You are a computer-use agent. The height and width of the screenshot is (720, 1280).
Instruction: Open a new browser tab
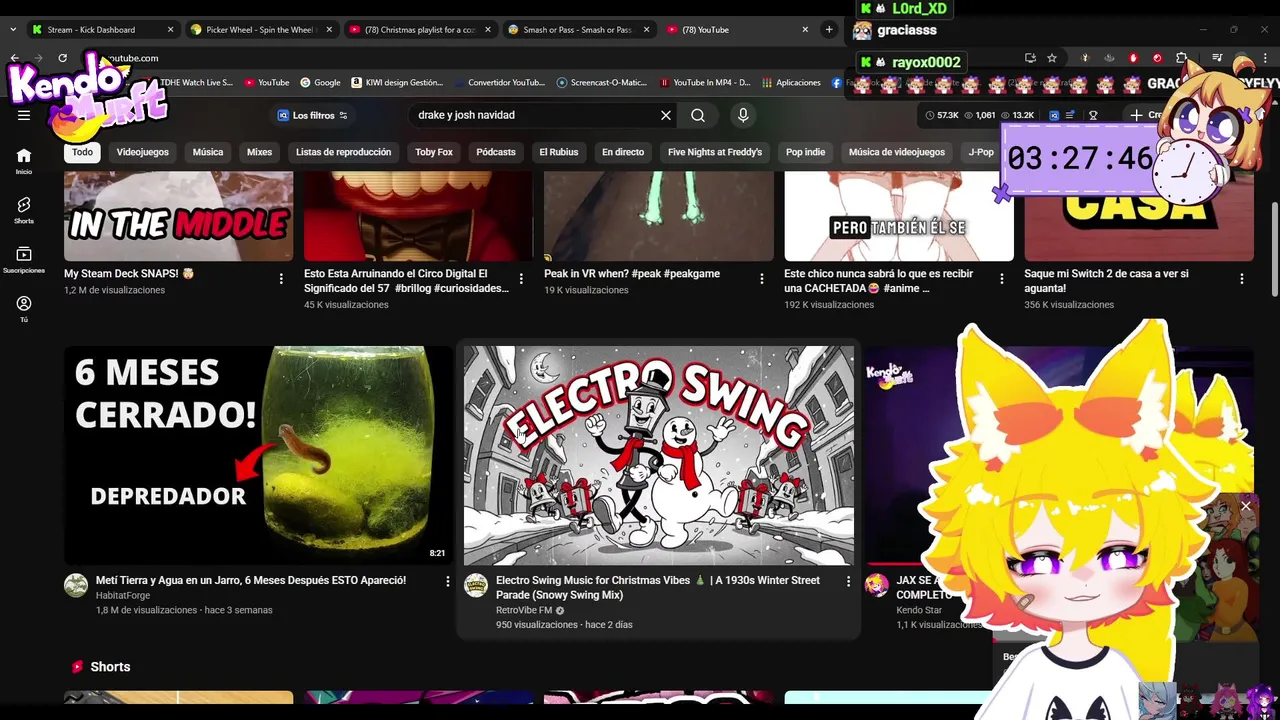829,30
